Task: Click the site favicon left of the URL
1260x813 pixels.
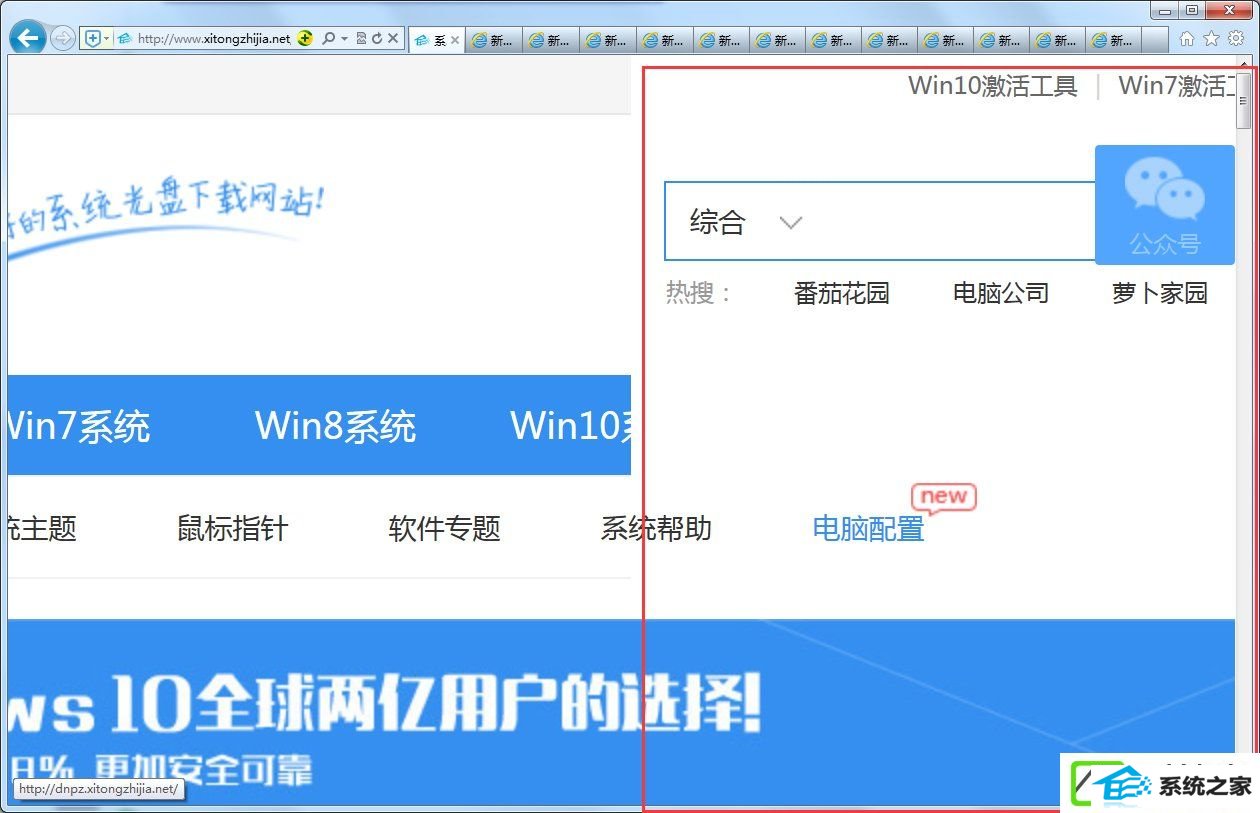Action: [125, 38]
